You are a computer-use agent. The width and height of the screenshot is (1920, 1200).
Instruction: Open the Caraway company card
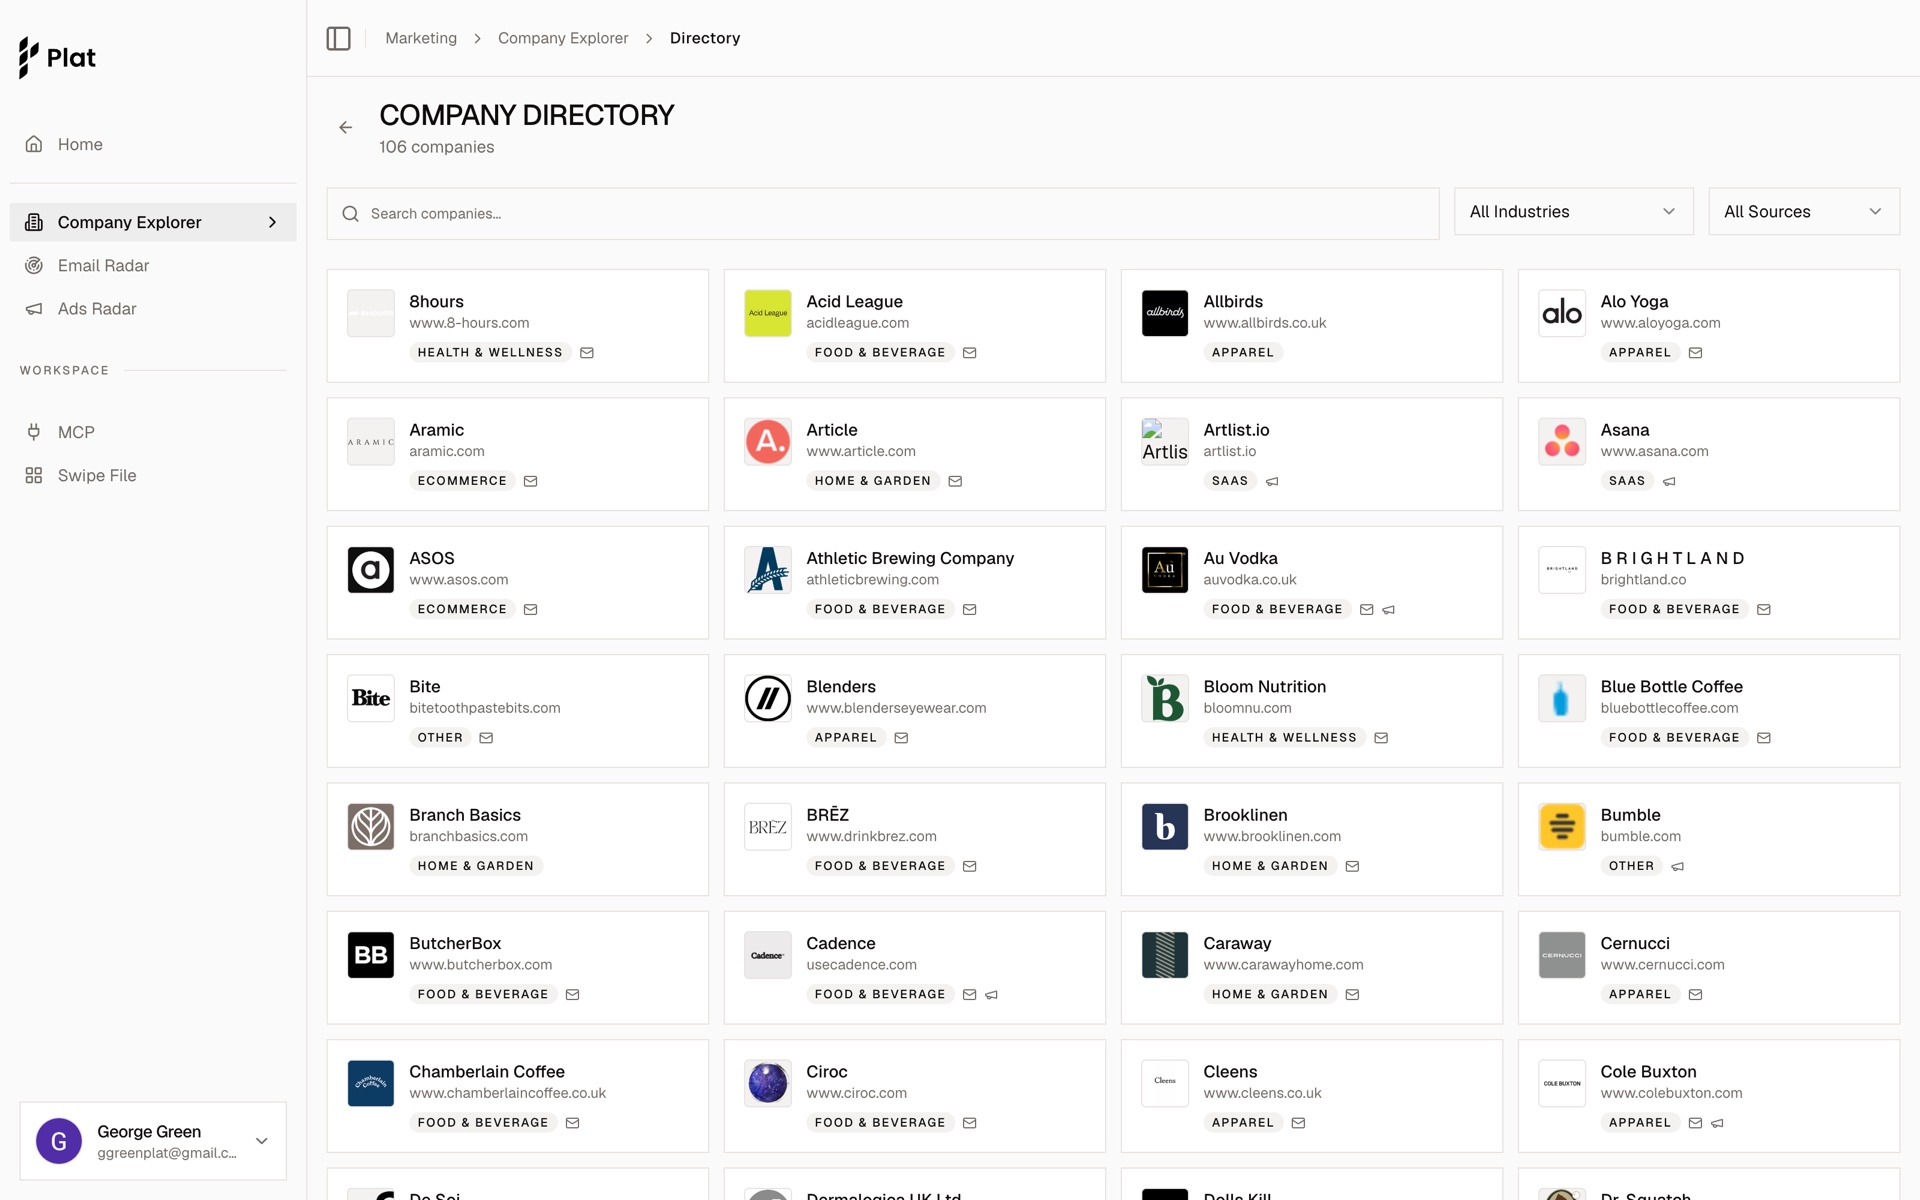1311,967
